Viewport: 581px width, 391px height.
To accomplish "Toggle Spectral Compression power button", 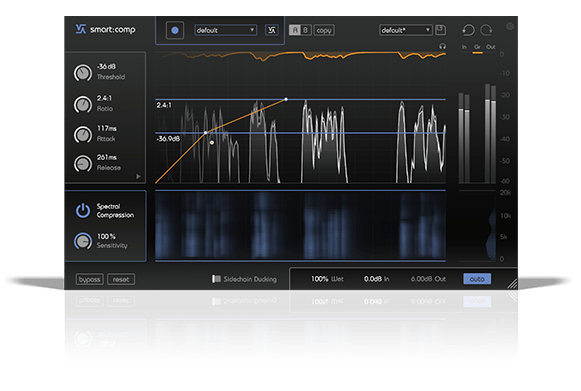I will pyautogui.click(x=83, y=210).
